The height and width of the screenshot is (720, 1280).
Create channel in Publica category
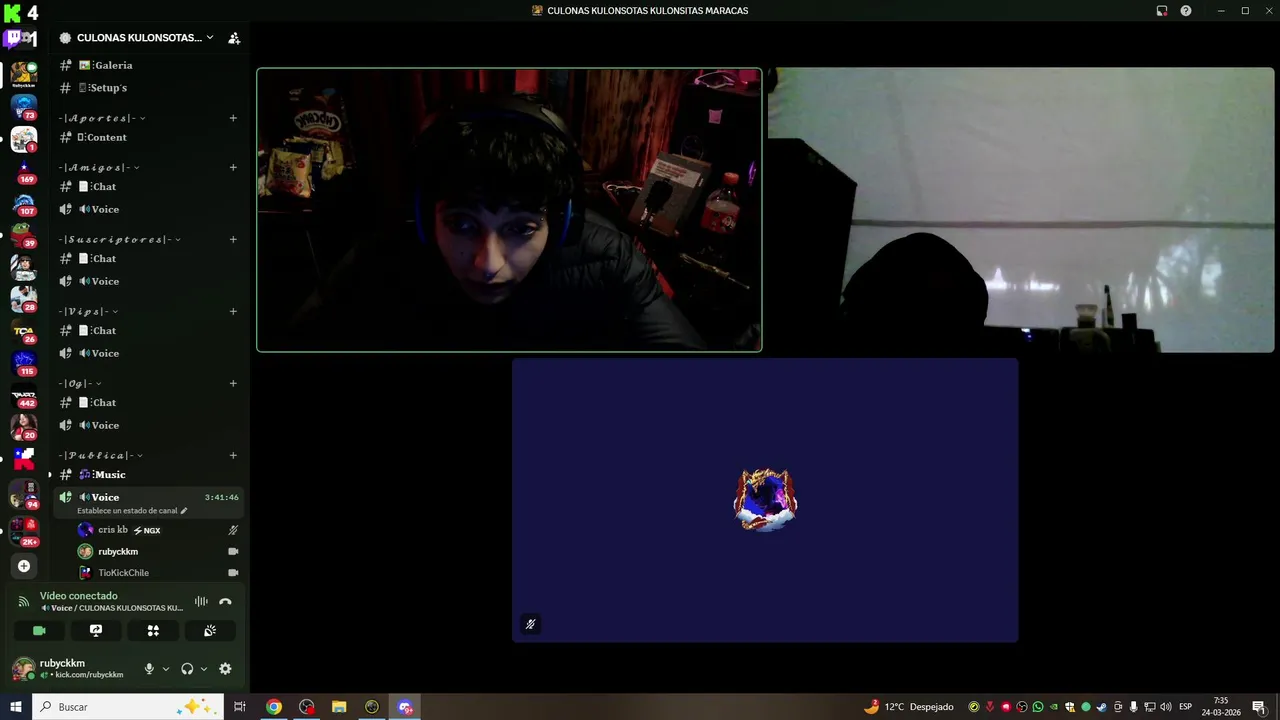coord(233,455)
